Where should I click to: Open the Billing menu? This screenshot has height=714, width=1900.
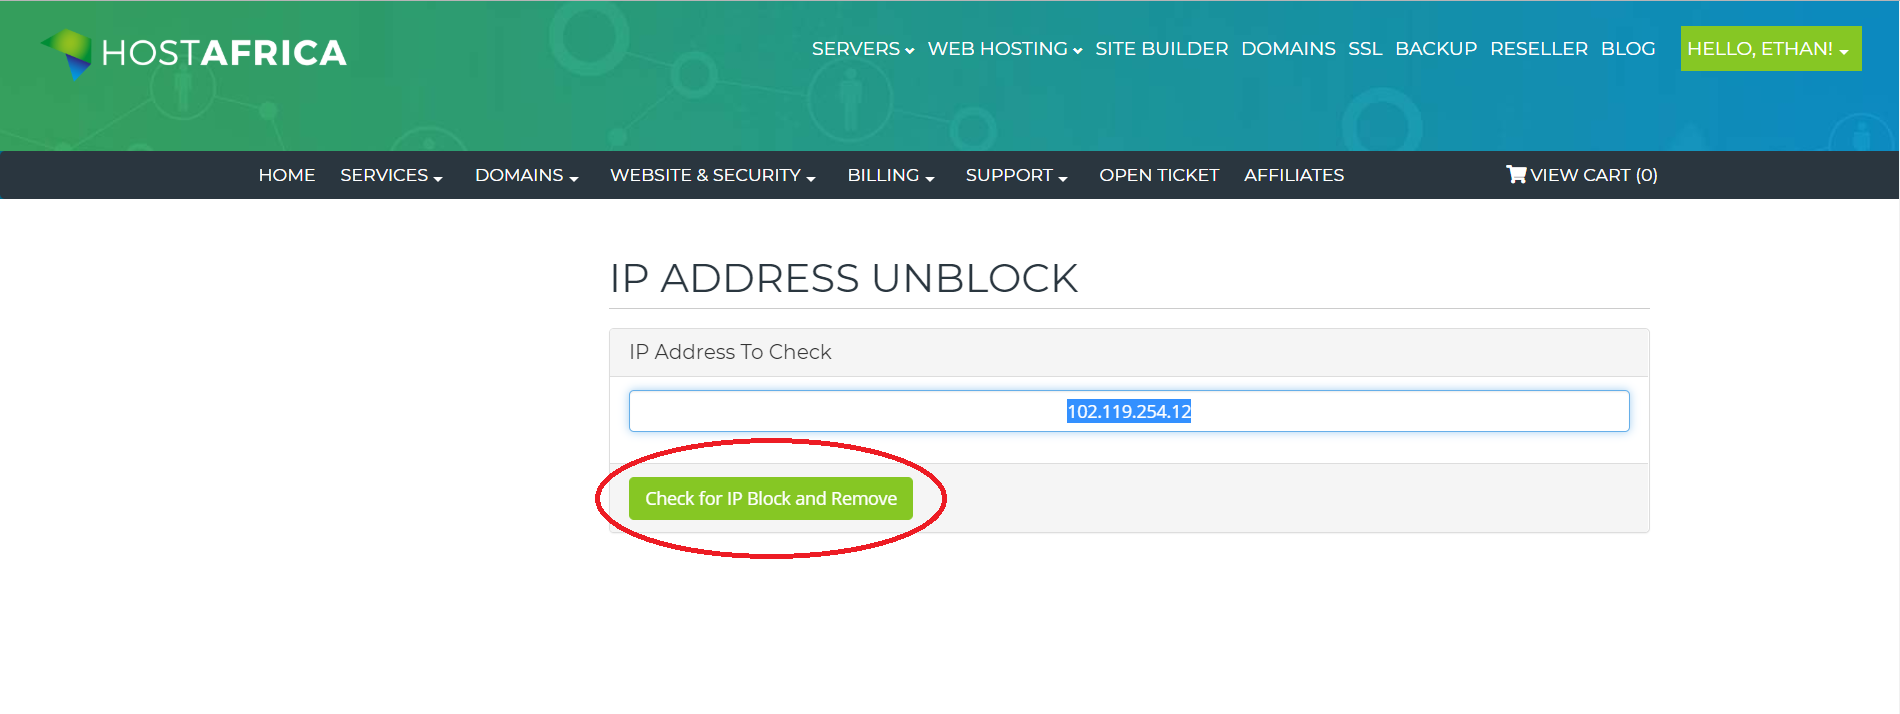tap(891, 175)
